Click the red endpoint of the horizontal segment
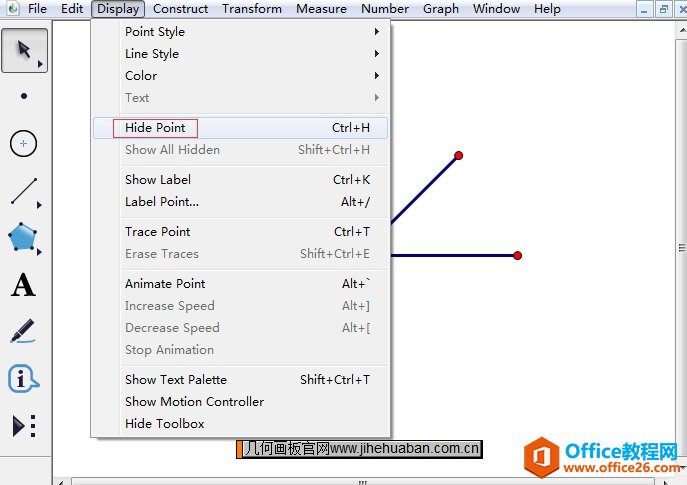 [517, 255]
